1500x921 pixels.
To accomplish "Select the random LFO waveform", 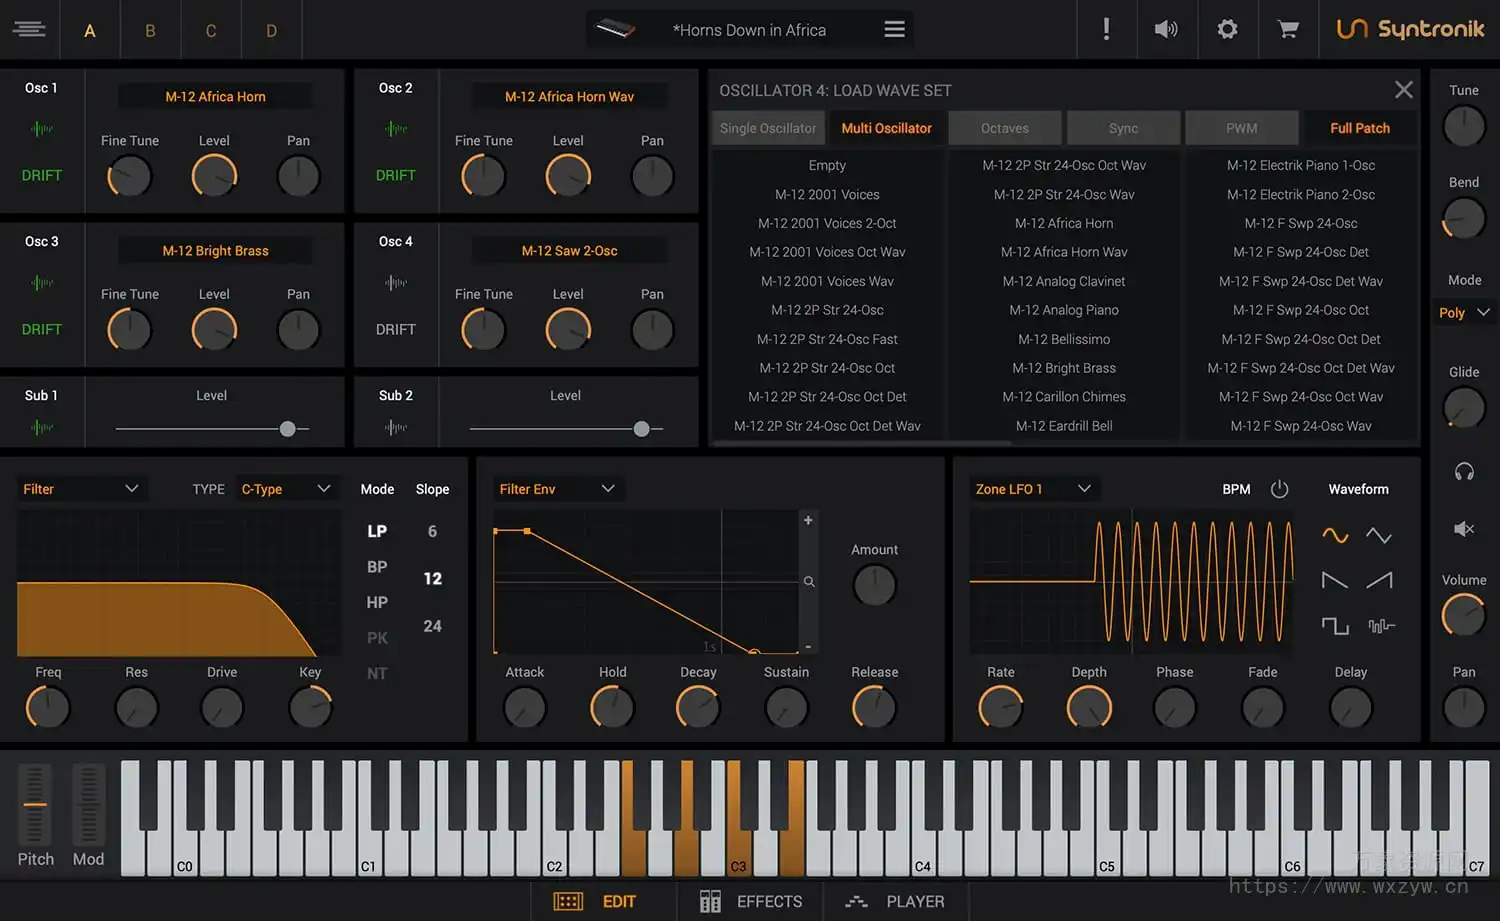I will coord(1380,625).
